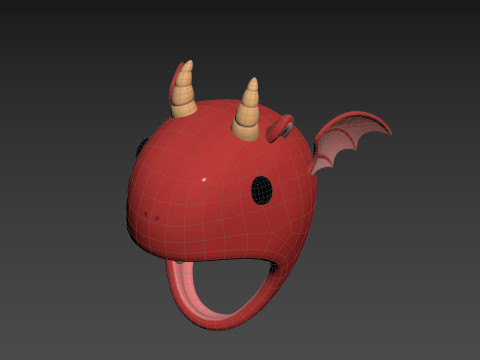Select the front beige horn
The height and width of the screenshot is (360, 480).
pyautogui.click(x=247, y=110)
